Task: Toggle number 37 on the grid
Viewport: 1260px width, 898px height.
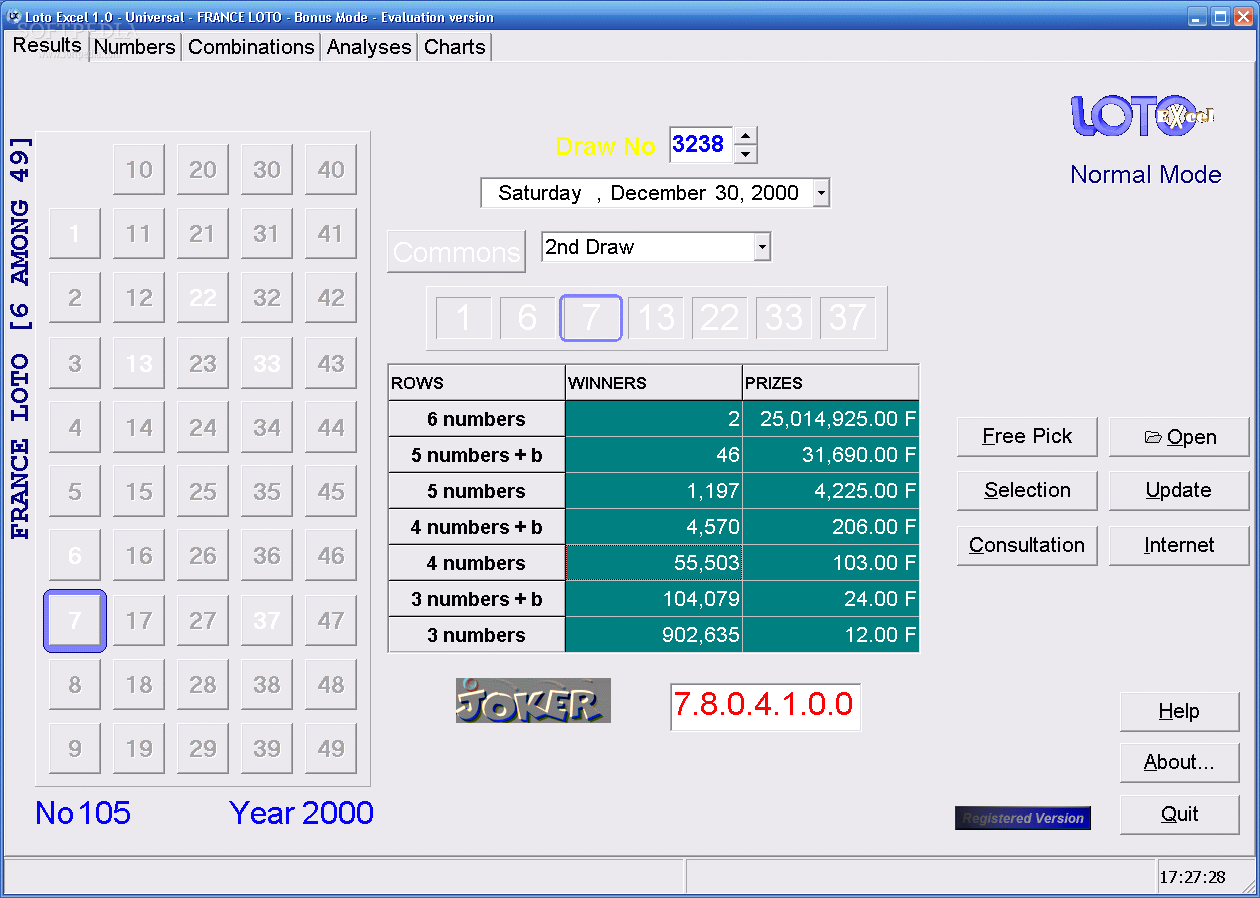Action: click(267, 621)
